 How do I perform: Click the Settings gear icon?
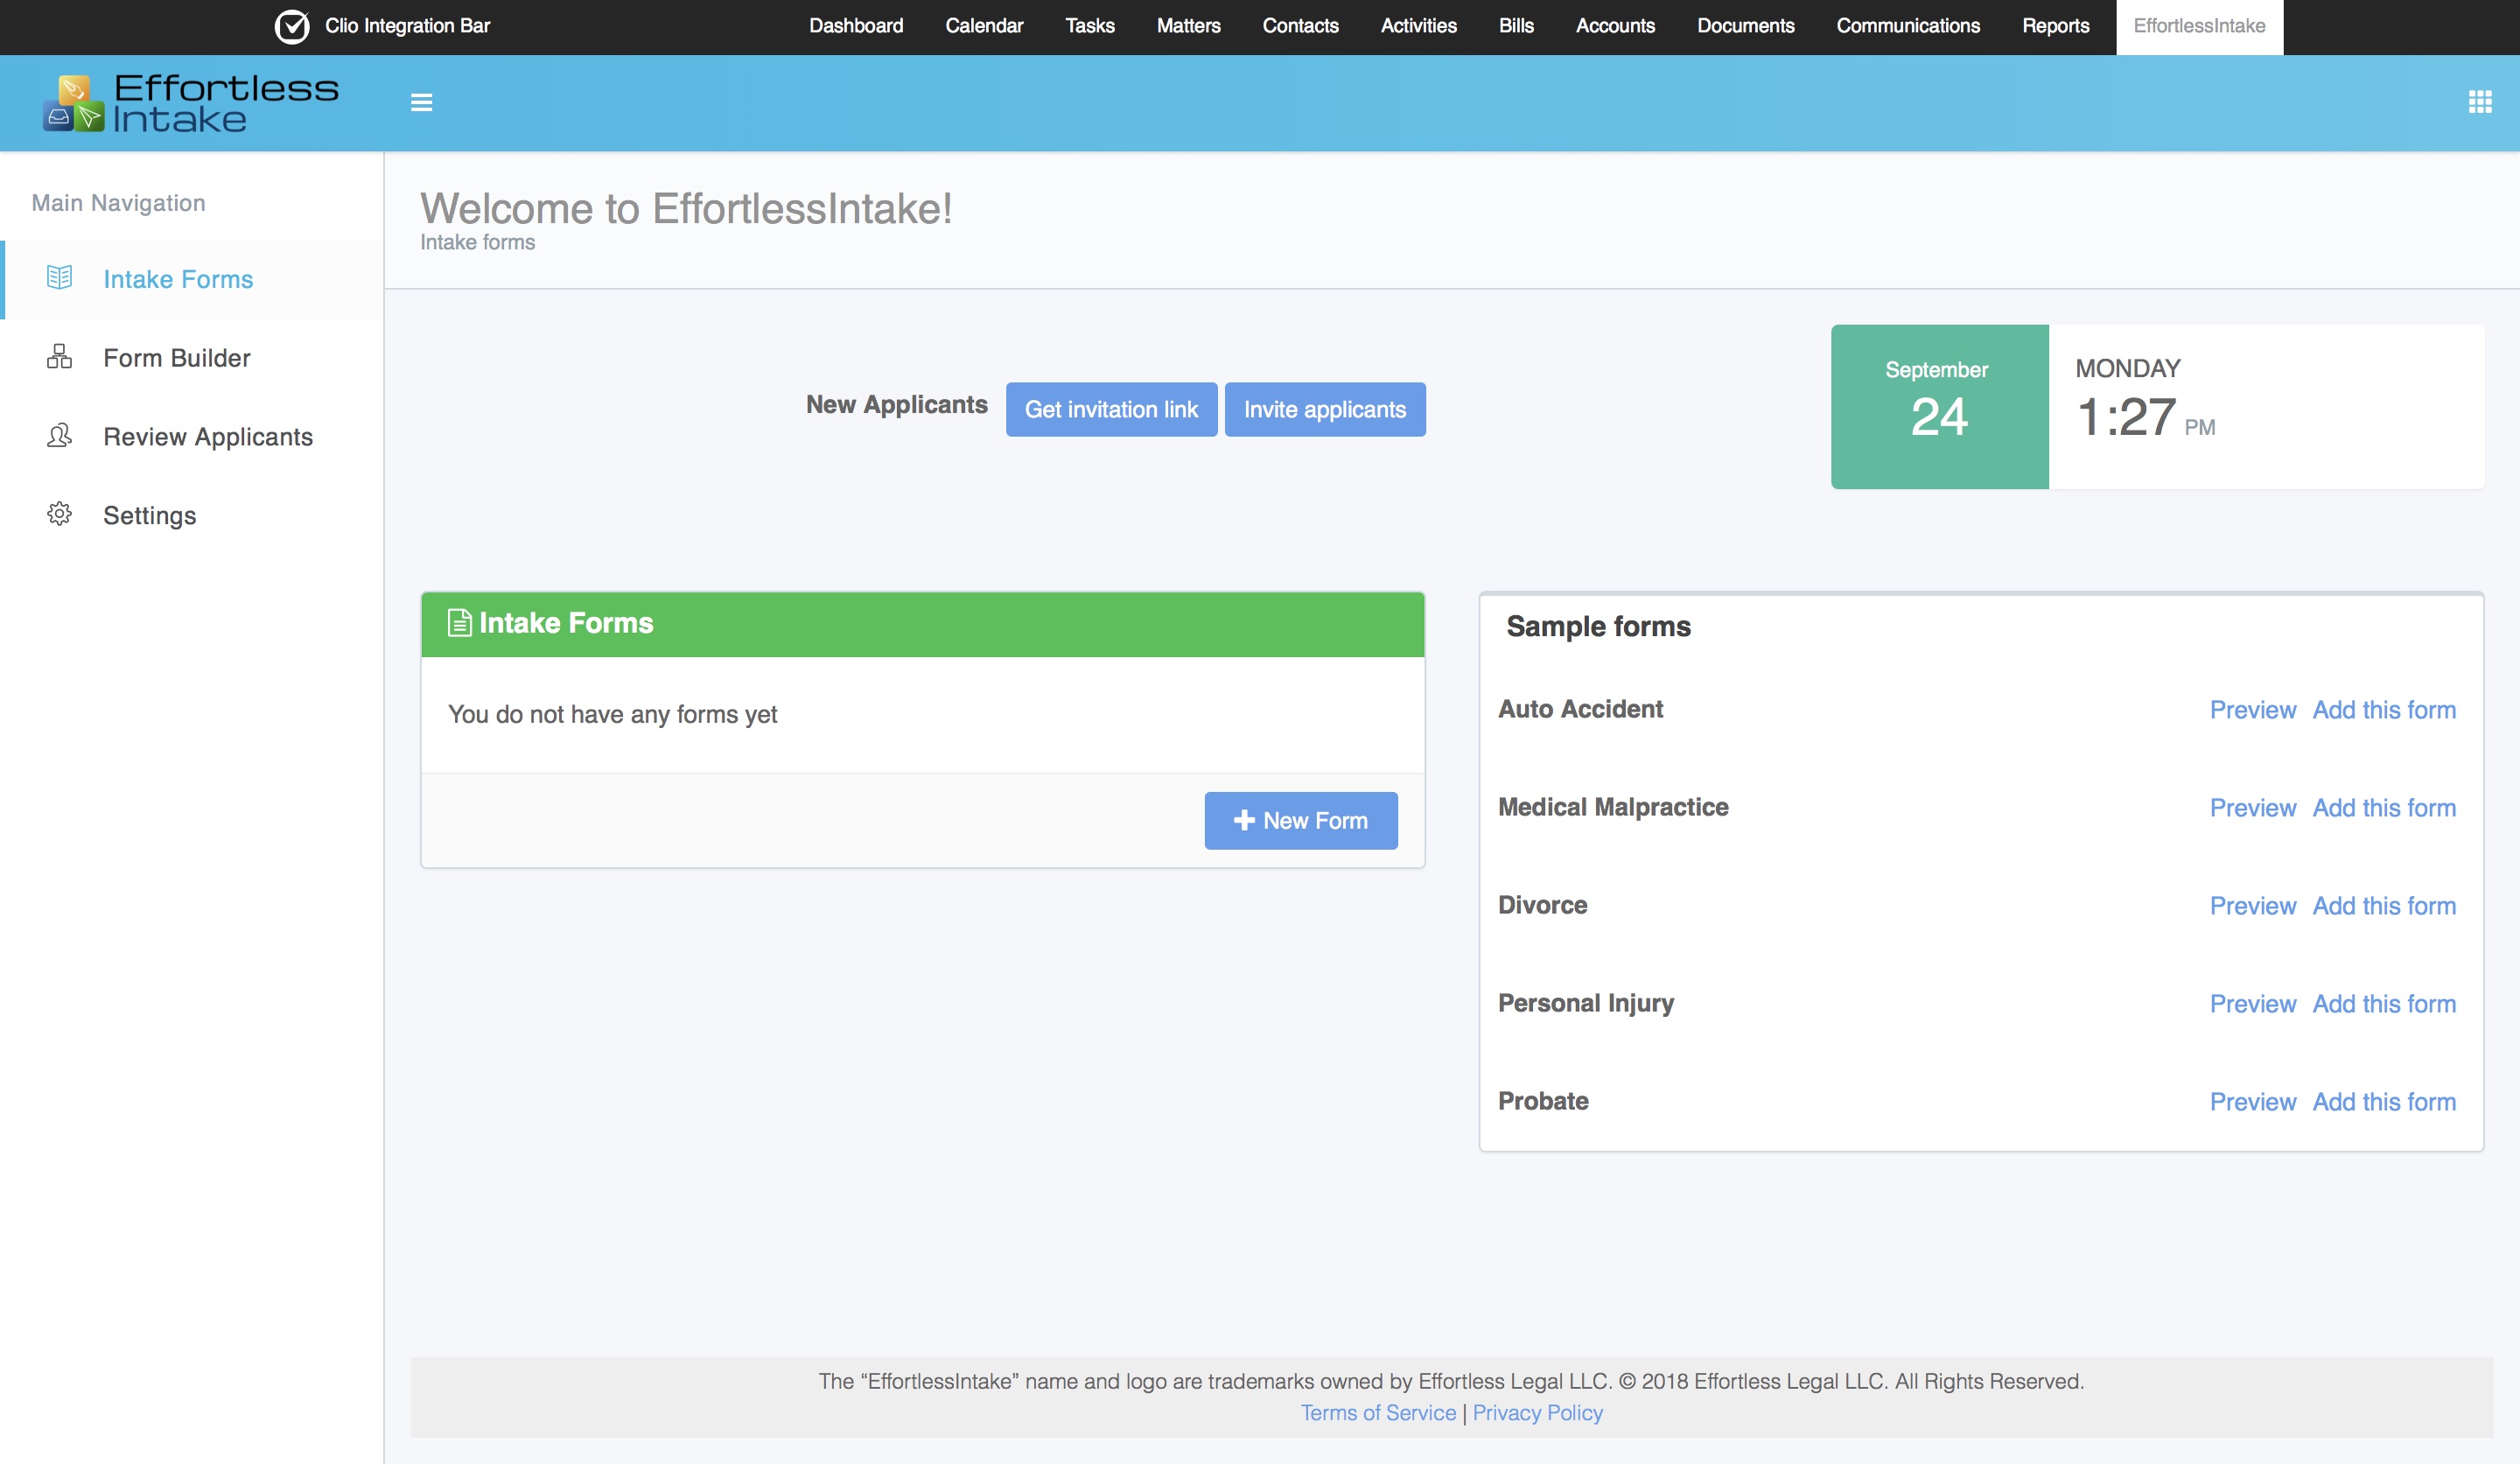(x=59, y=514)
